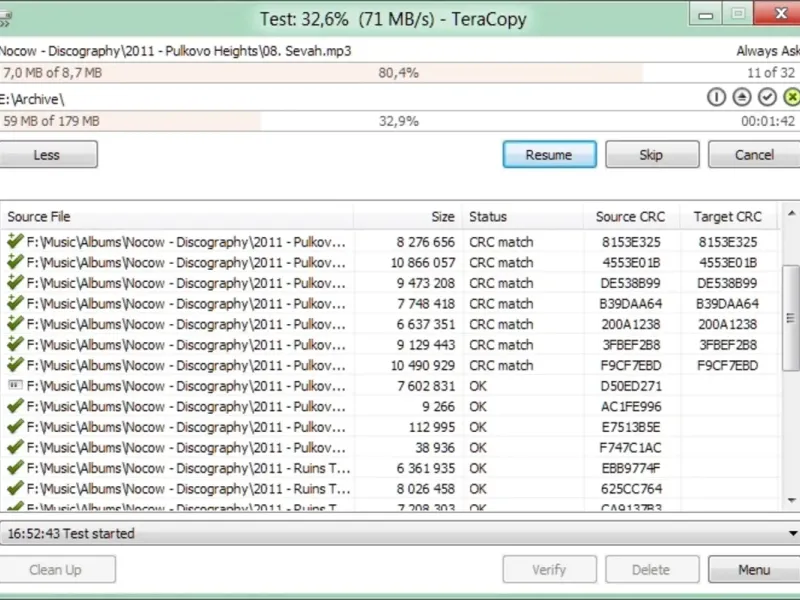The width and height of the screenshot is (800, 600).
Task: Click the paused-state icon of the 7 602 831 row
Action: pos(15,385)
